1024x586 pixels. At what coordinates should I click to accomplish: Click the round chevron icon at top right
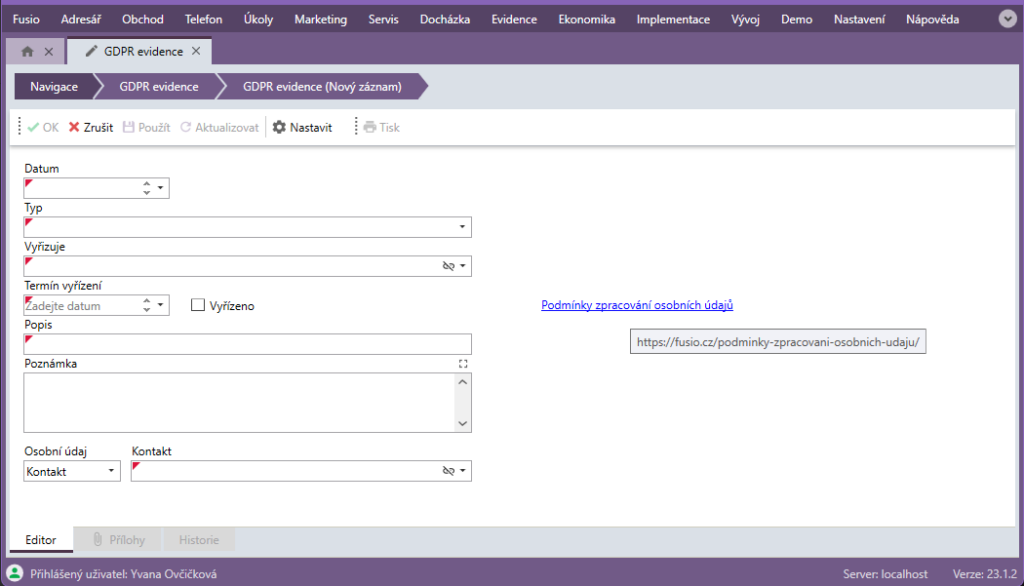(x=1007, y=19)
